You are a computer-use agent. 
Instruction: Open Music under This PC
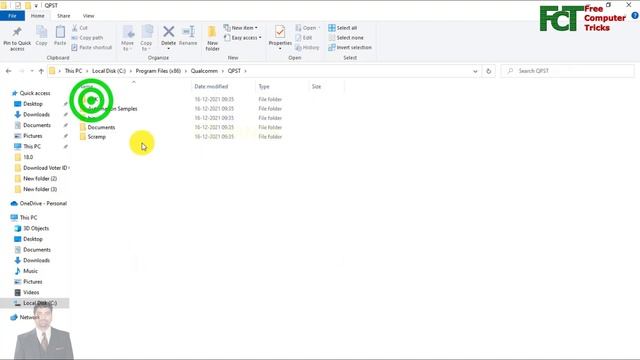(x=30, y=271)
